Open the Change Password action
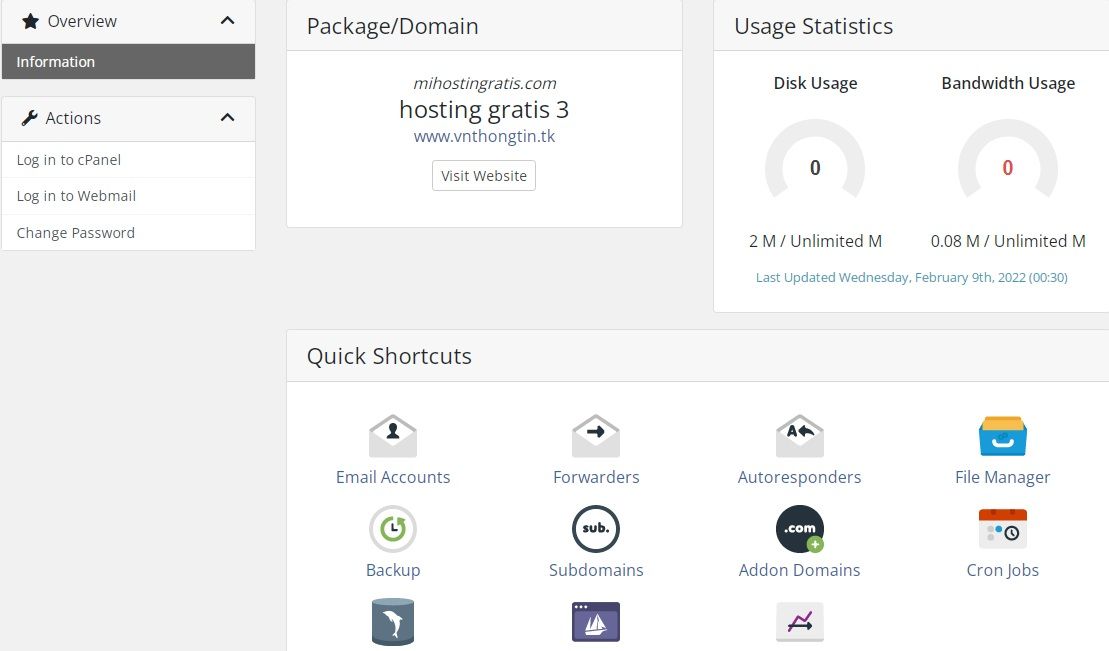The height and width of the screenshot is (651, 1109). point(75,232)
